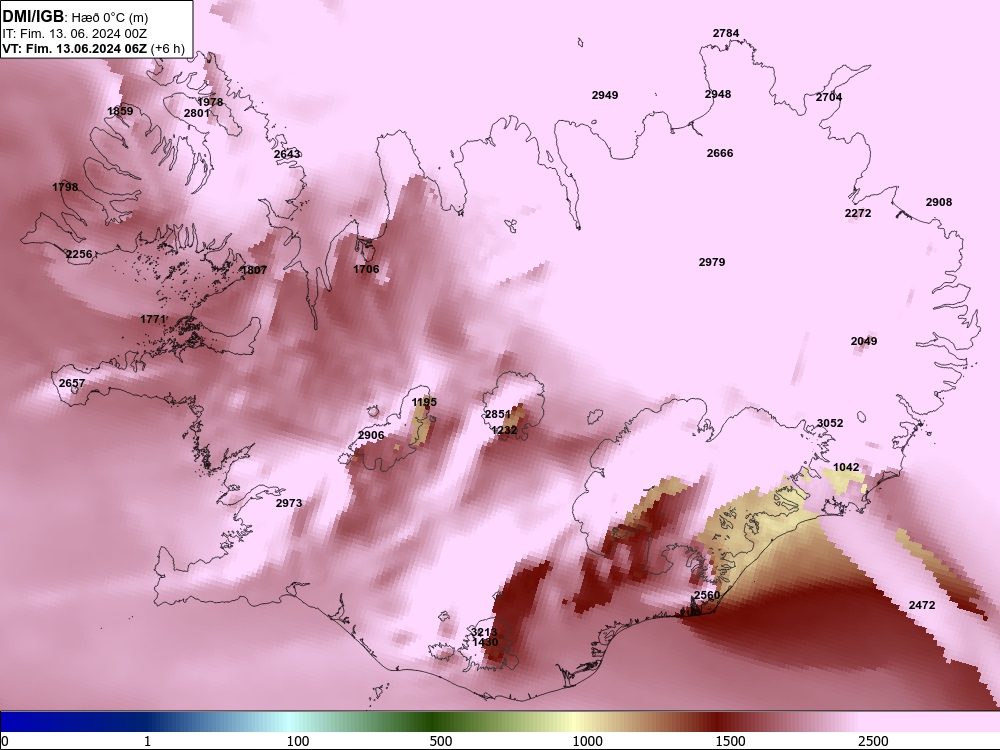Click the 2272 value label
This screenshot has height=750, width=1000.
point(857,213)
